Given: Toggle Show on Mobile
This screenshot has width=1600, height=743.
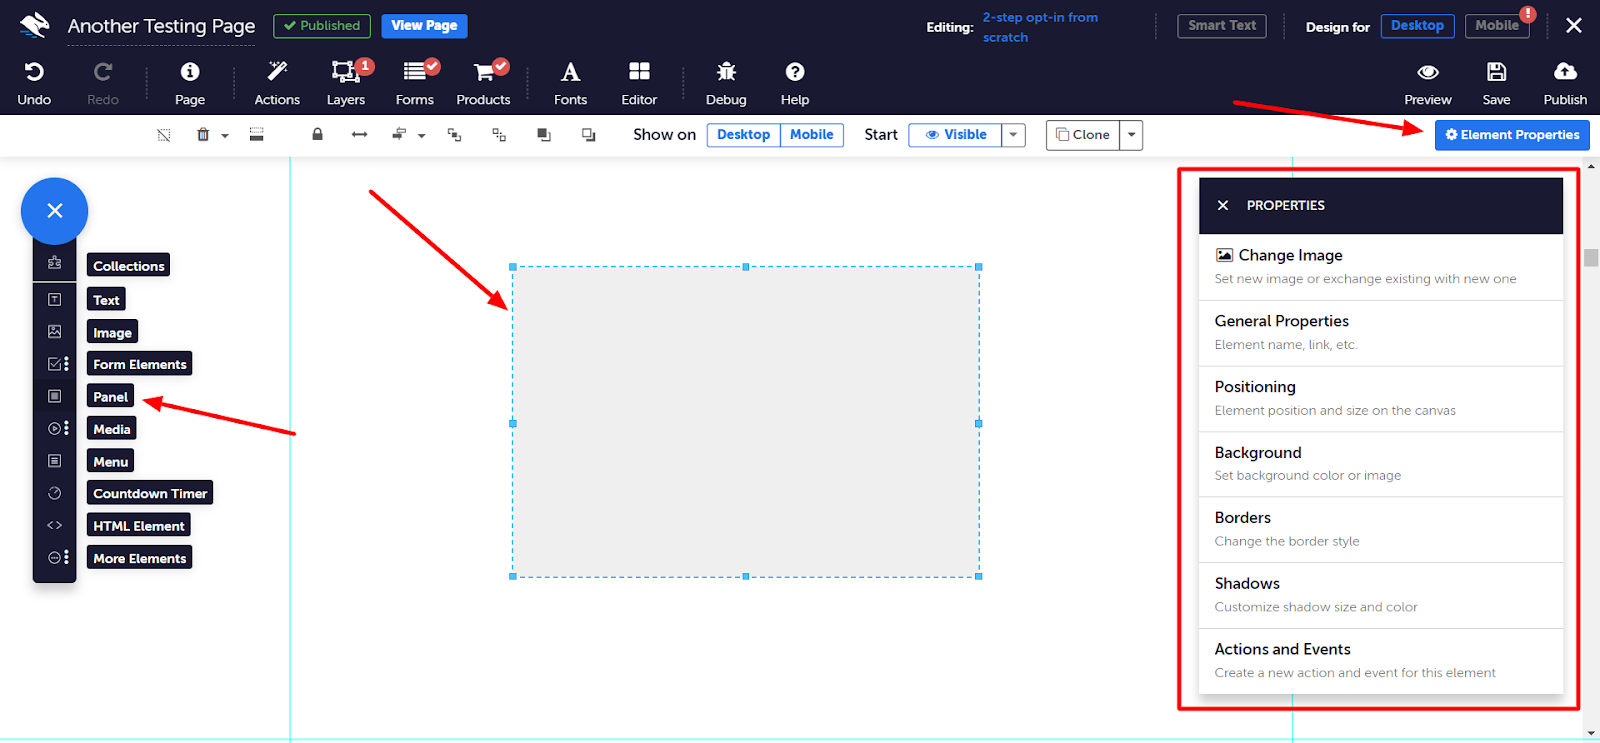Looking at the screenshot, I should [812, 135].
